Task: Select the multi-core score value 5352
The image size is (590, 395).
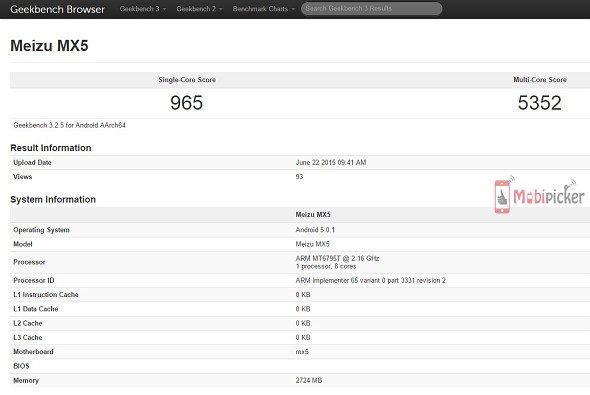Action: pyautogui.click(x=540, y=103)
